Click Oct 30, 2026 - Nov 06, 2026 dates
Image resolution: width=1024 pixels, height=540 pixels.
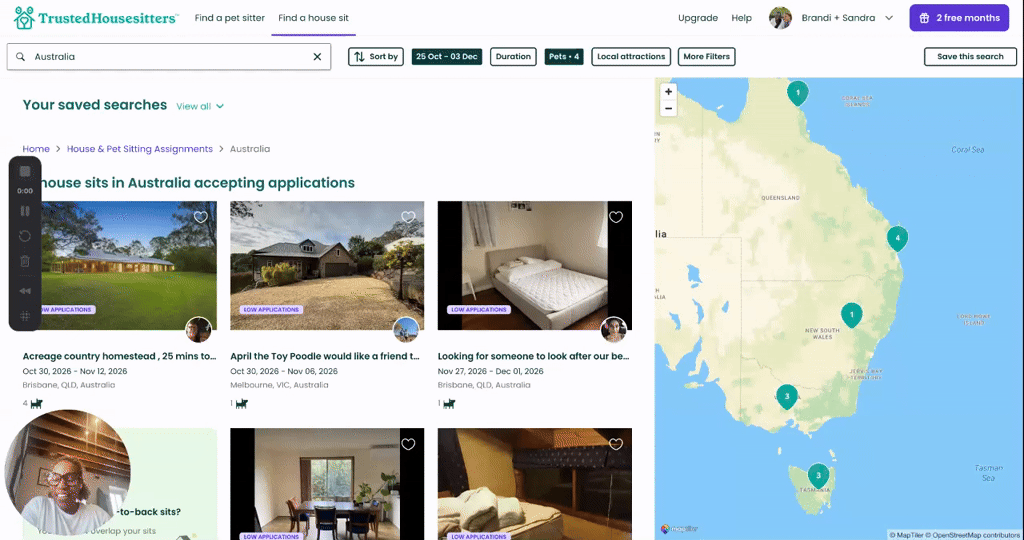click(x=284, y=371)
